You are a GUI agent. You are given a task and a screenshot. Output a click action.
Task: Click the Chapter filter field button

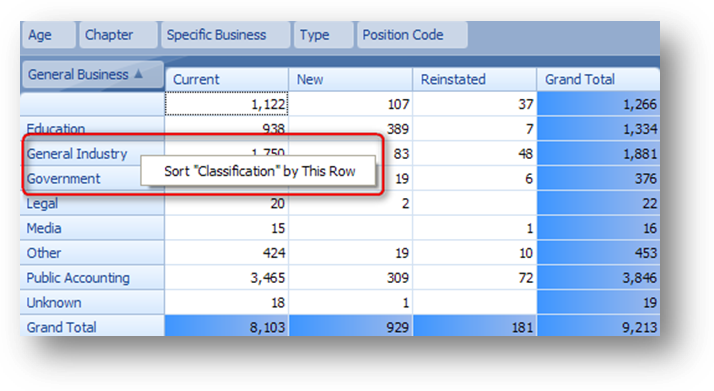118,35
